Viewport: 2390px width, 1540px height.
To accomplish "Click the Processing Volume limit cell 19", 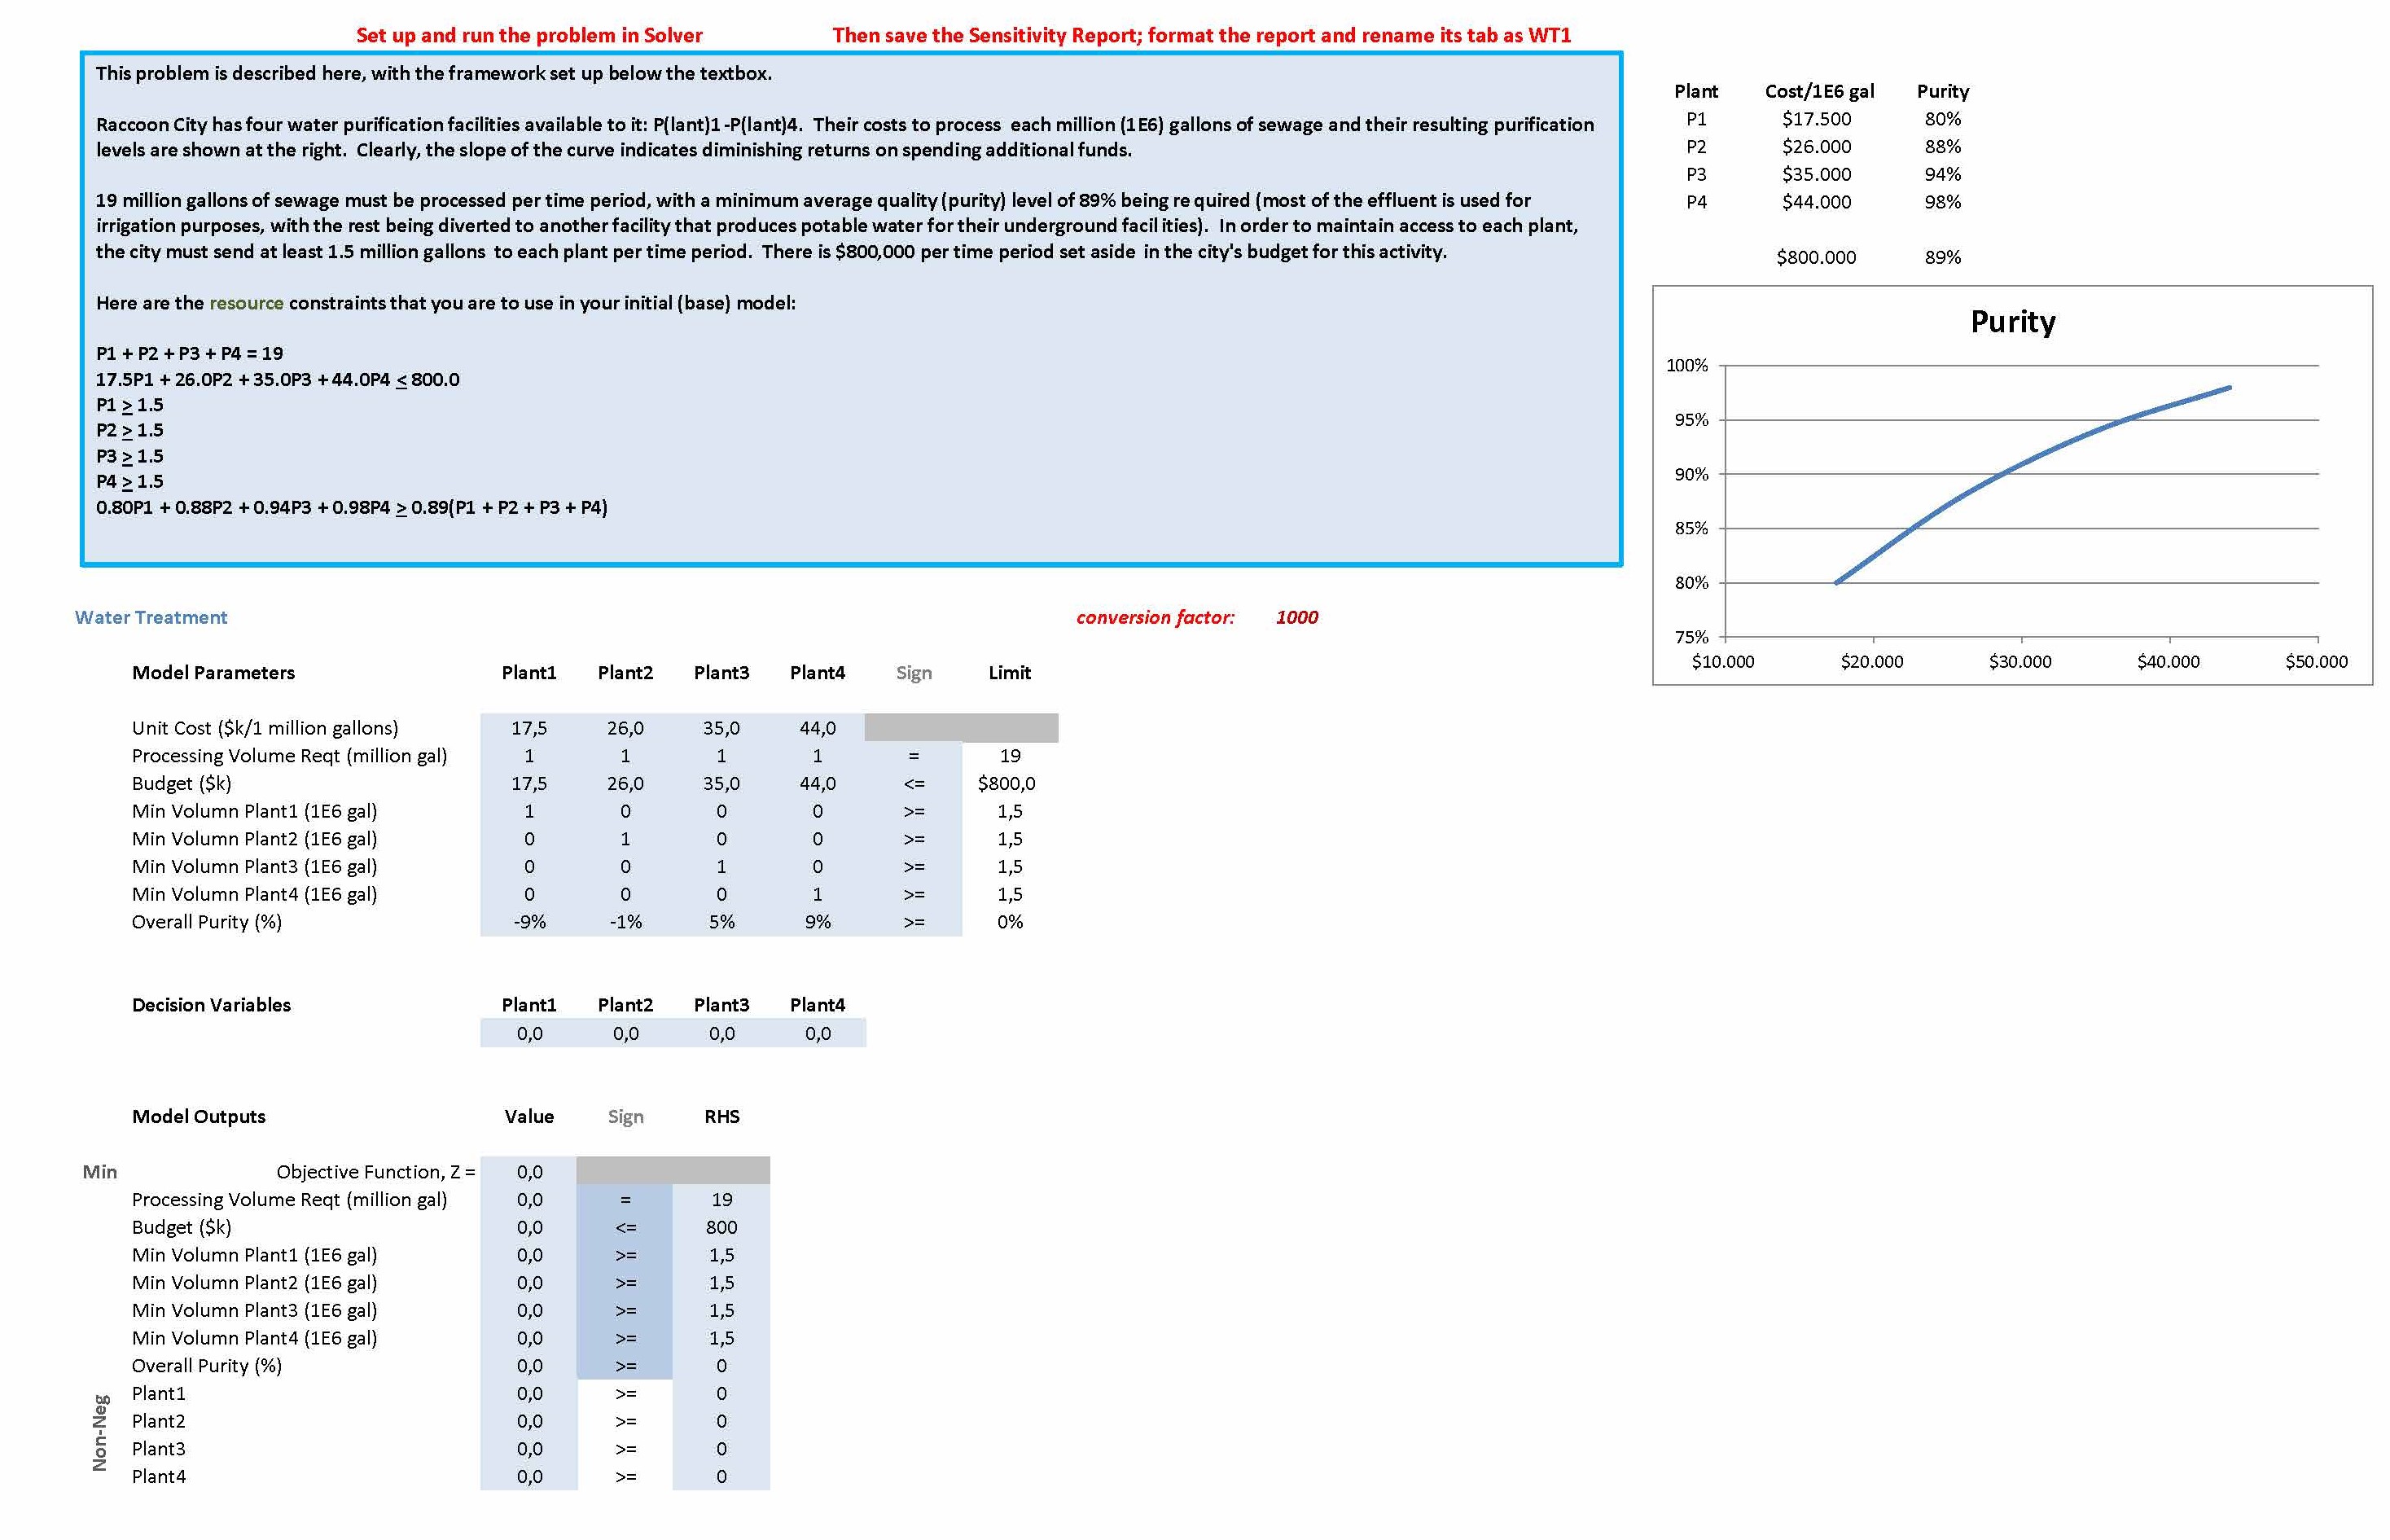I will pyautogui.click(x=1010, y=755).
